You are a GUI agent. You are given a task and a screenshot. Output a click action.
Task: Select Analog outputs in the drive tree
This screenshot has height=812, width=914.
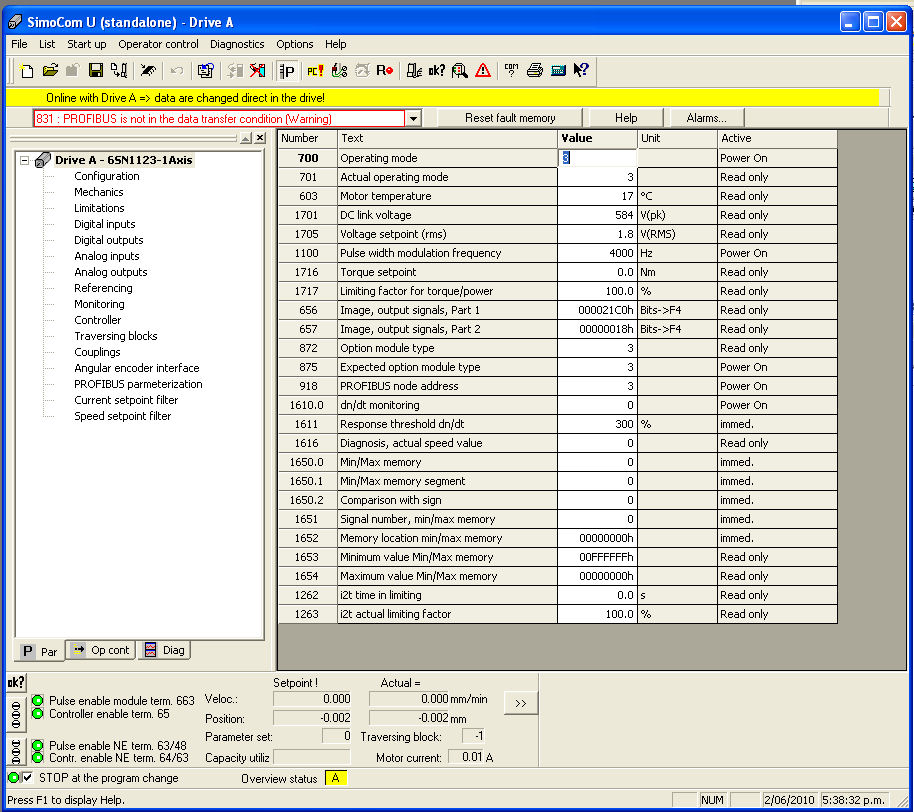(111, 272)
